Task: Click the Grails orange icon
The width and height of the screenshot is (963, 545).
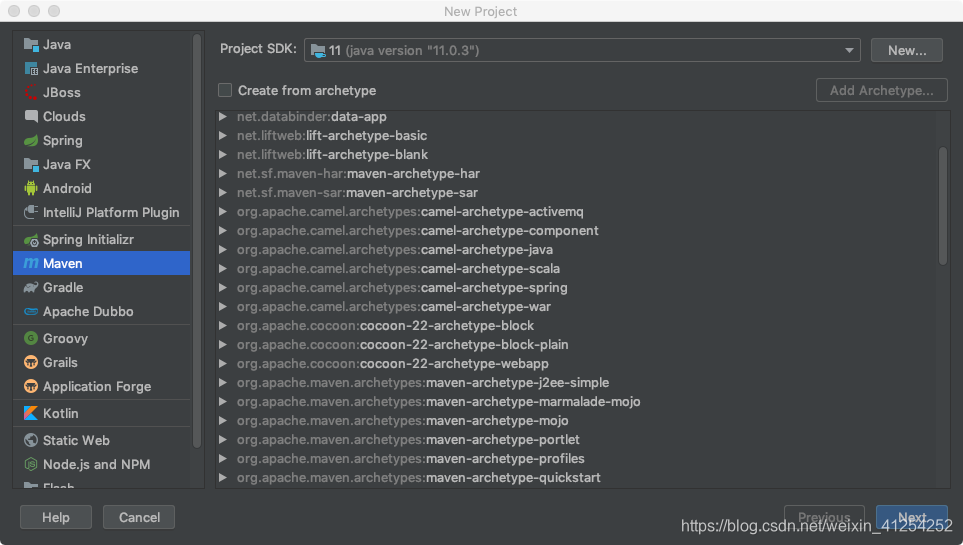Action: [31, 363]
